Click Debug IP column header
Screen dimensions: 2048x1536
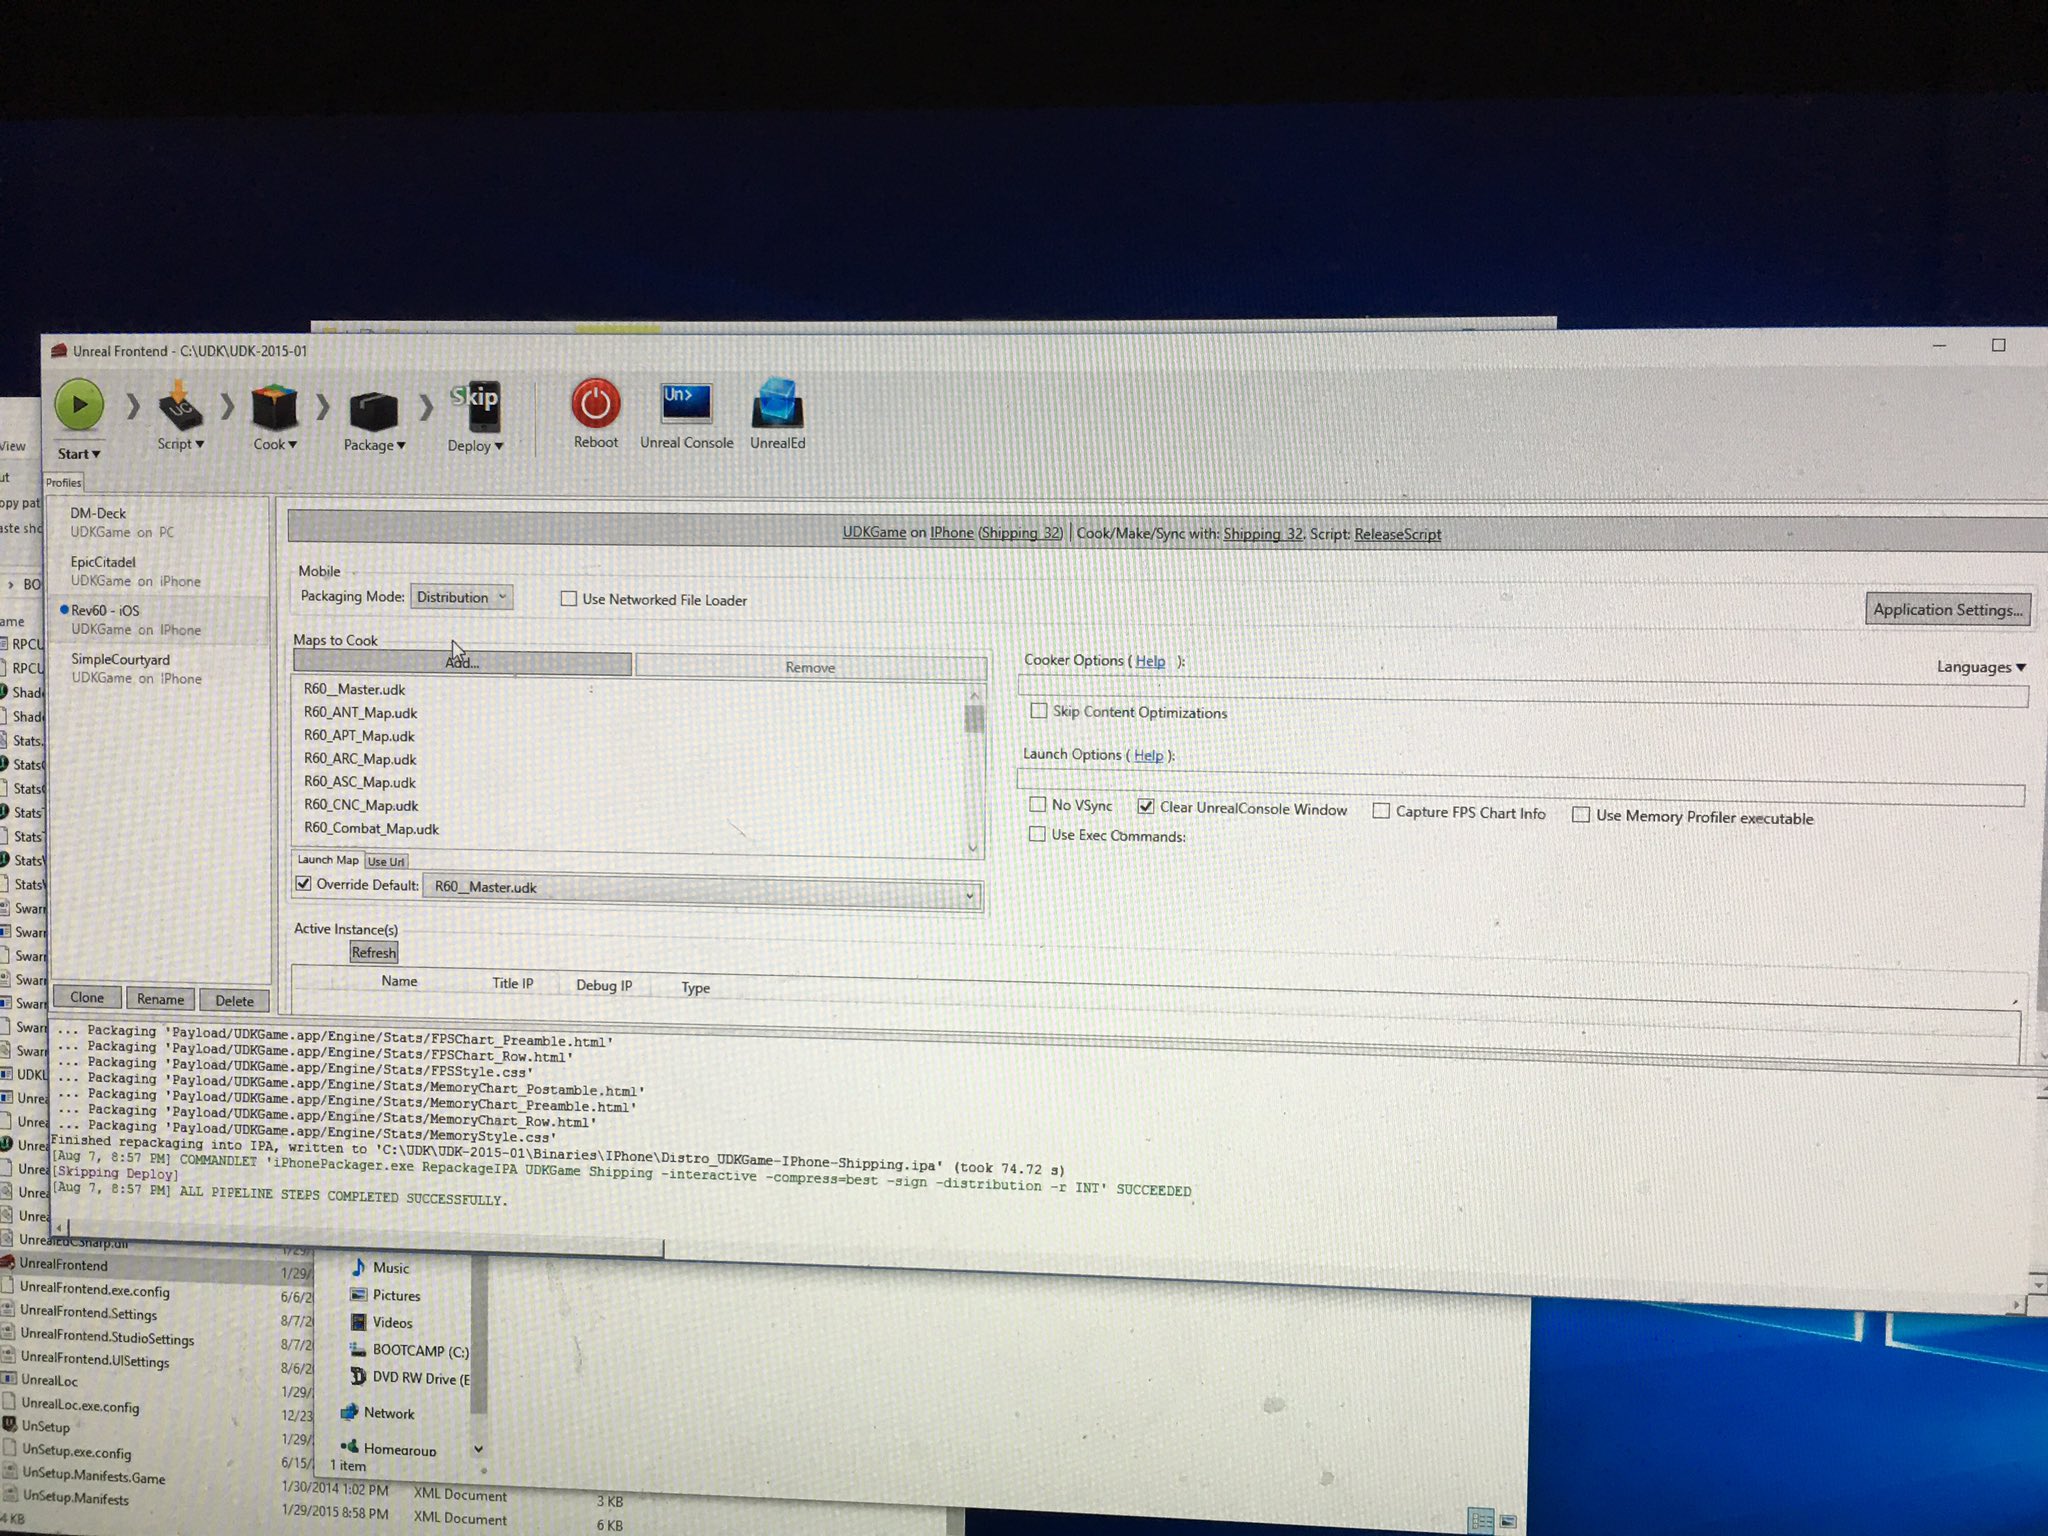604,985
